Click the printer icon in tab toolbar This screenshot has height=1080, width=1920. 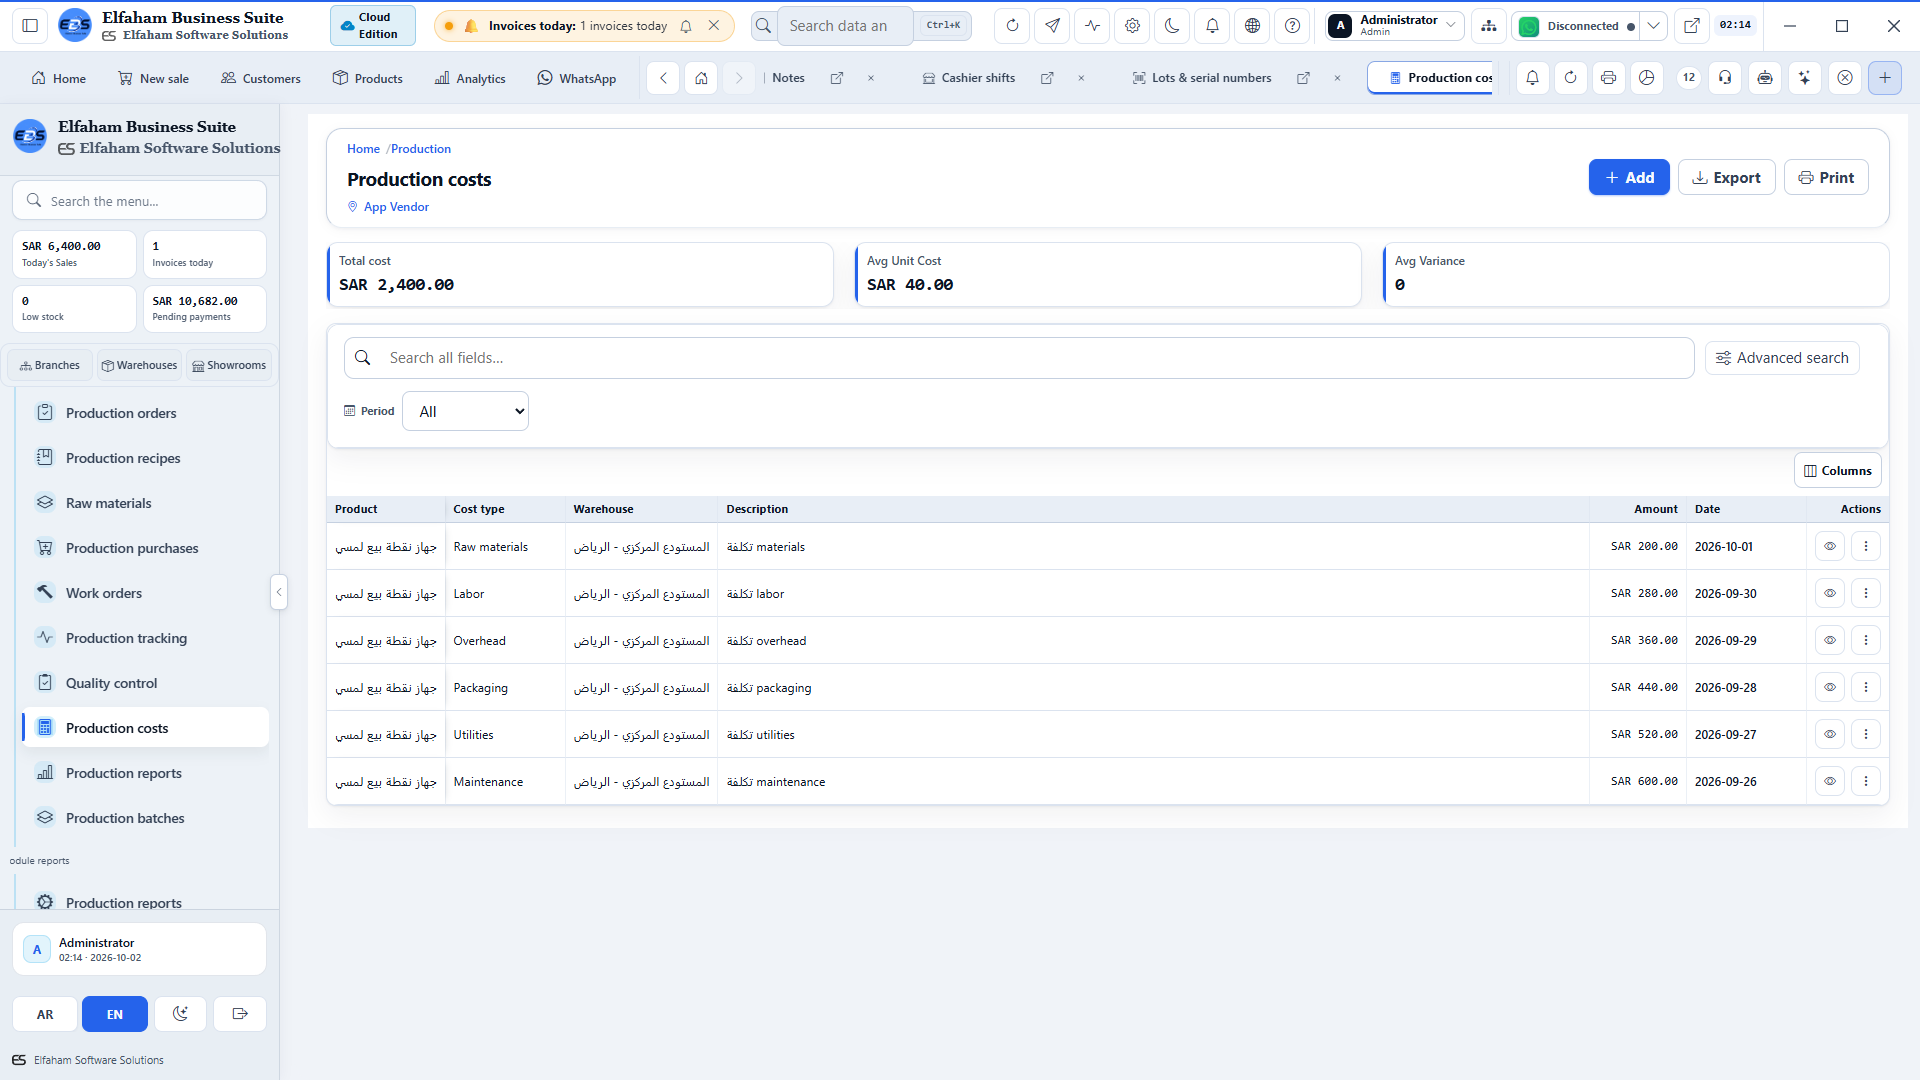pyautogui.click(x=1608, y=78)
